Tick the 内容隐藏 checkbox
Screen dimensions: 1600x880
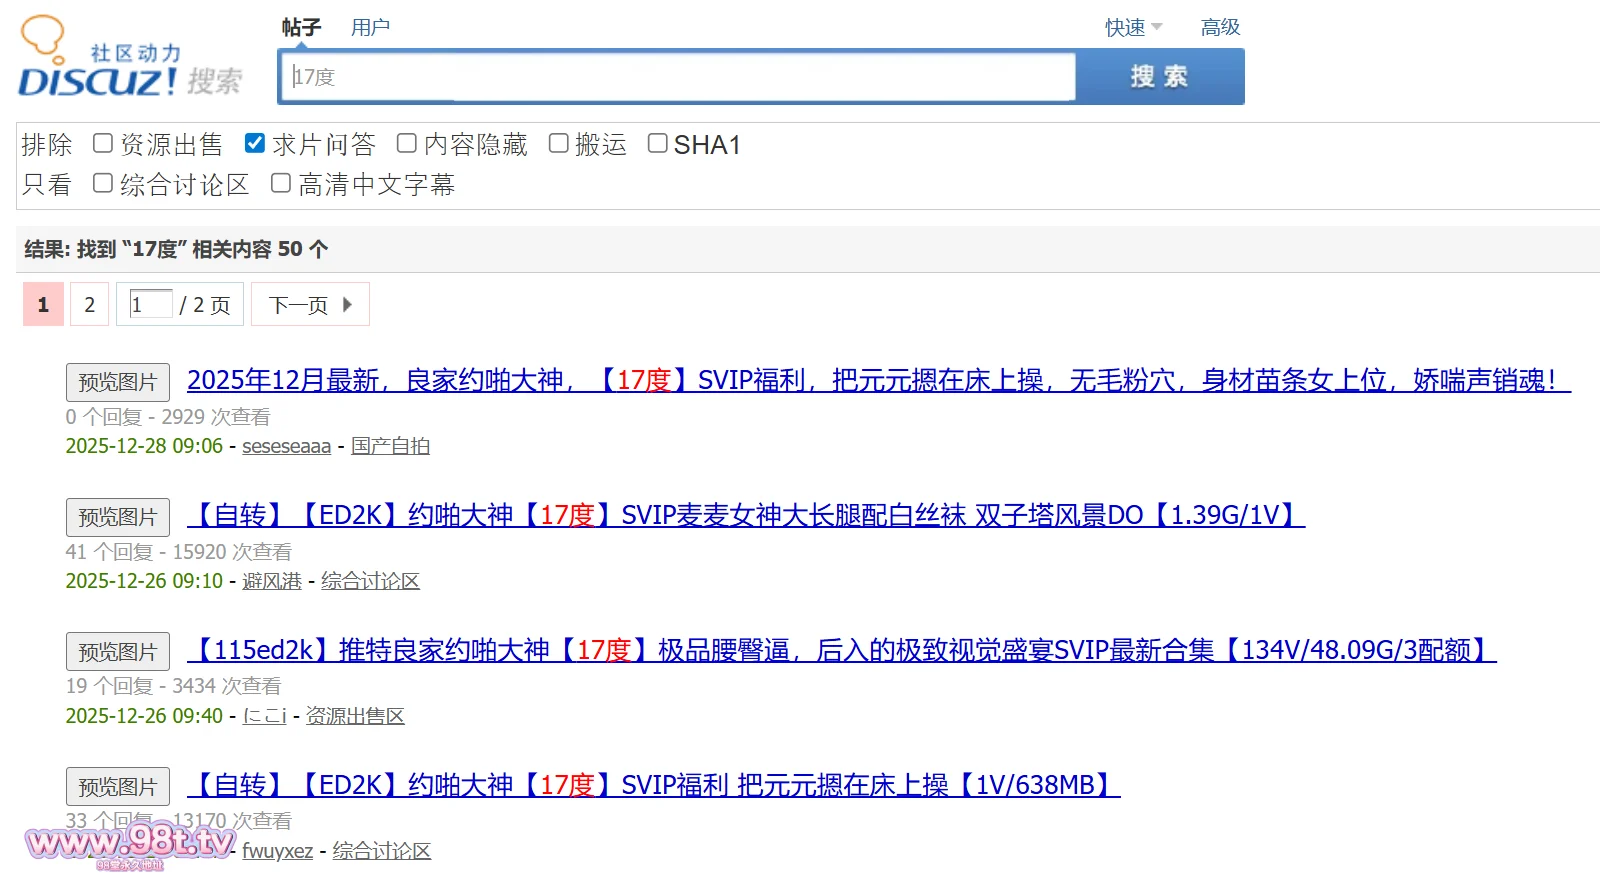pyautogui.click(x=407, y=144)
